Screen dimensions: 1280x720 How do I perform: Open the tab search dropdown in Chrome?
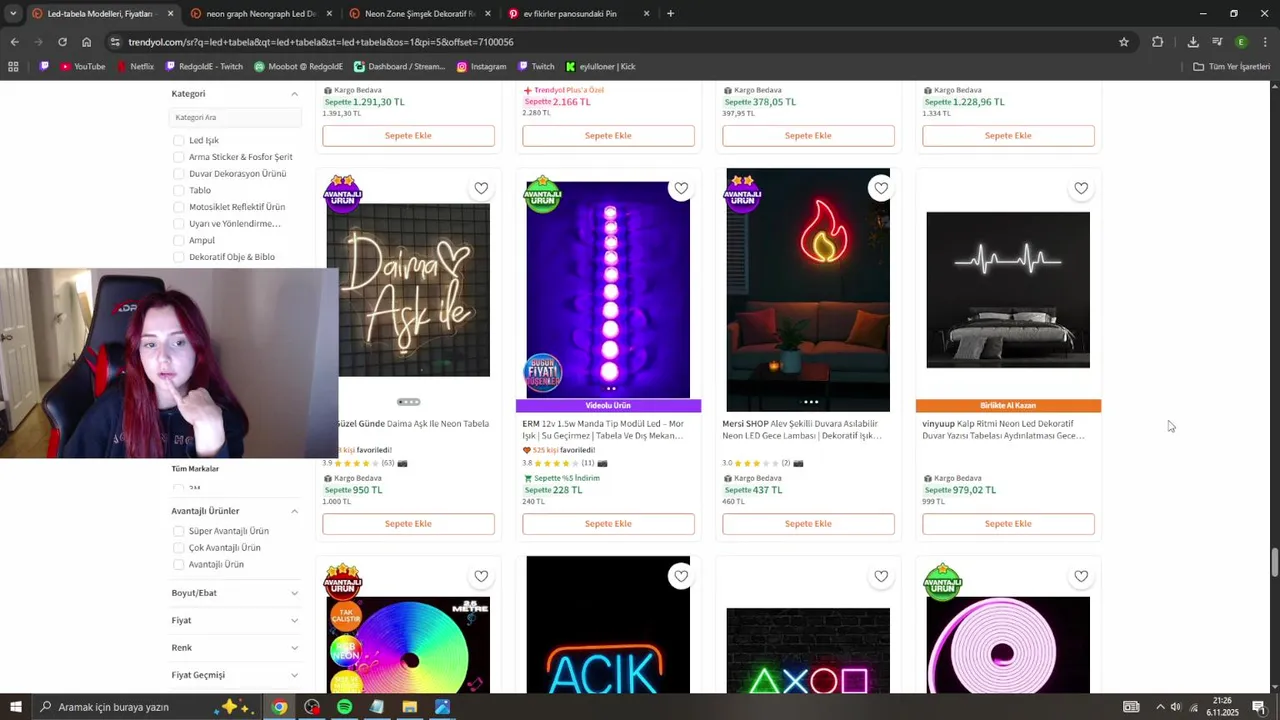click(12, 14)
